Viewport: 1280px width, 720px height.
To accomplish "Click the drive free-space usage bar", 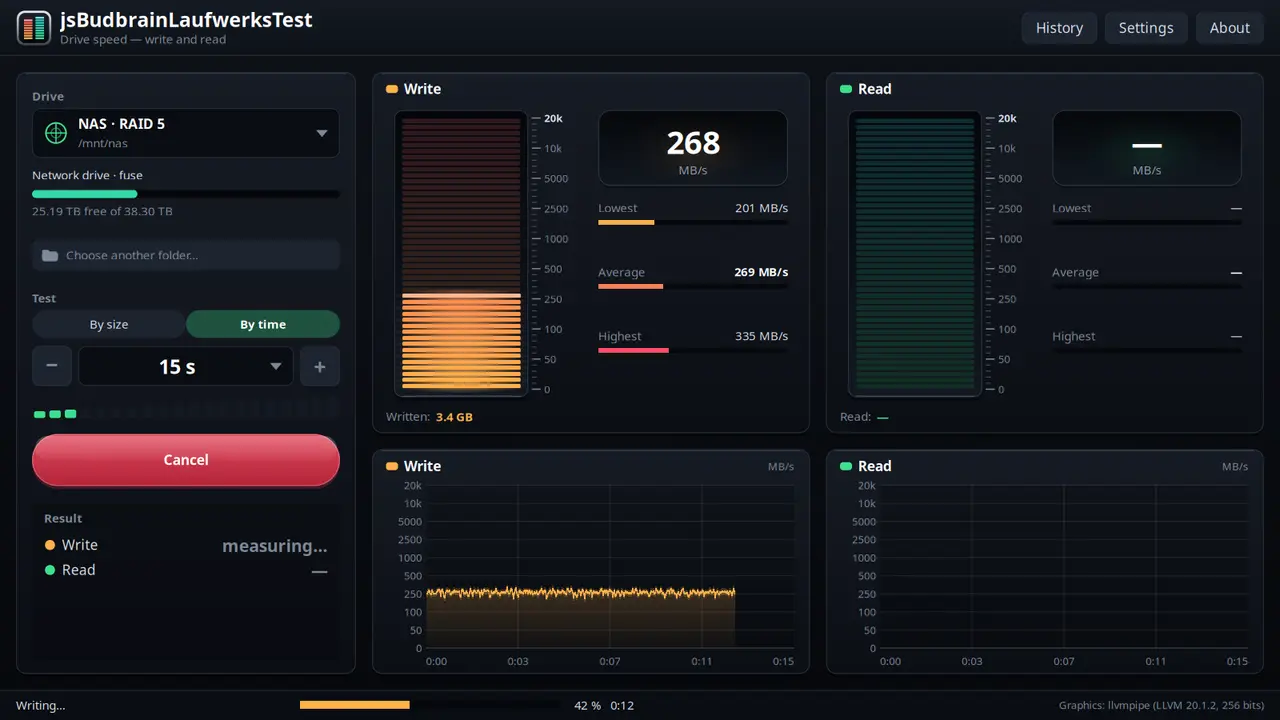I will pyautogui.click(x=186, y=194).
